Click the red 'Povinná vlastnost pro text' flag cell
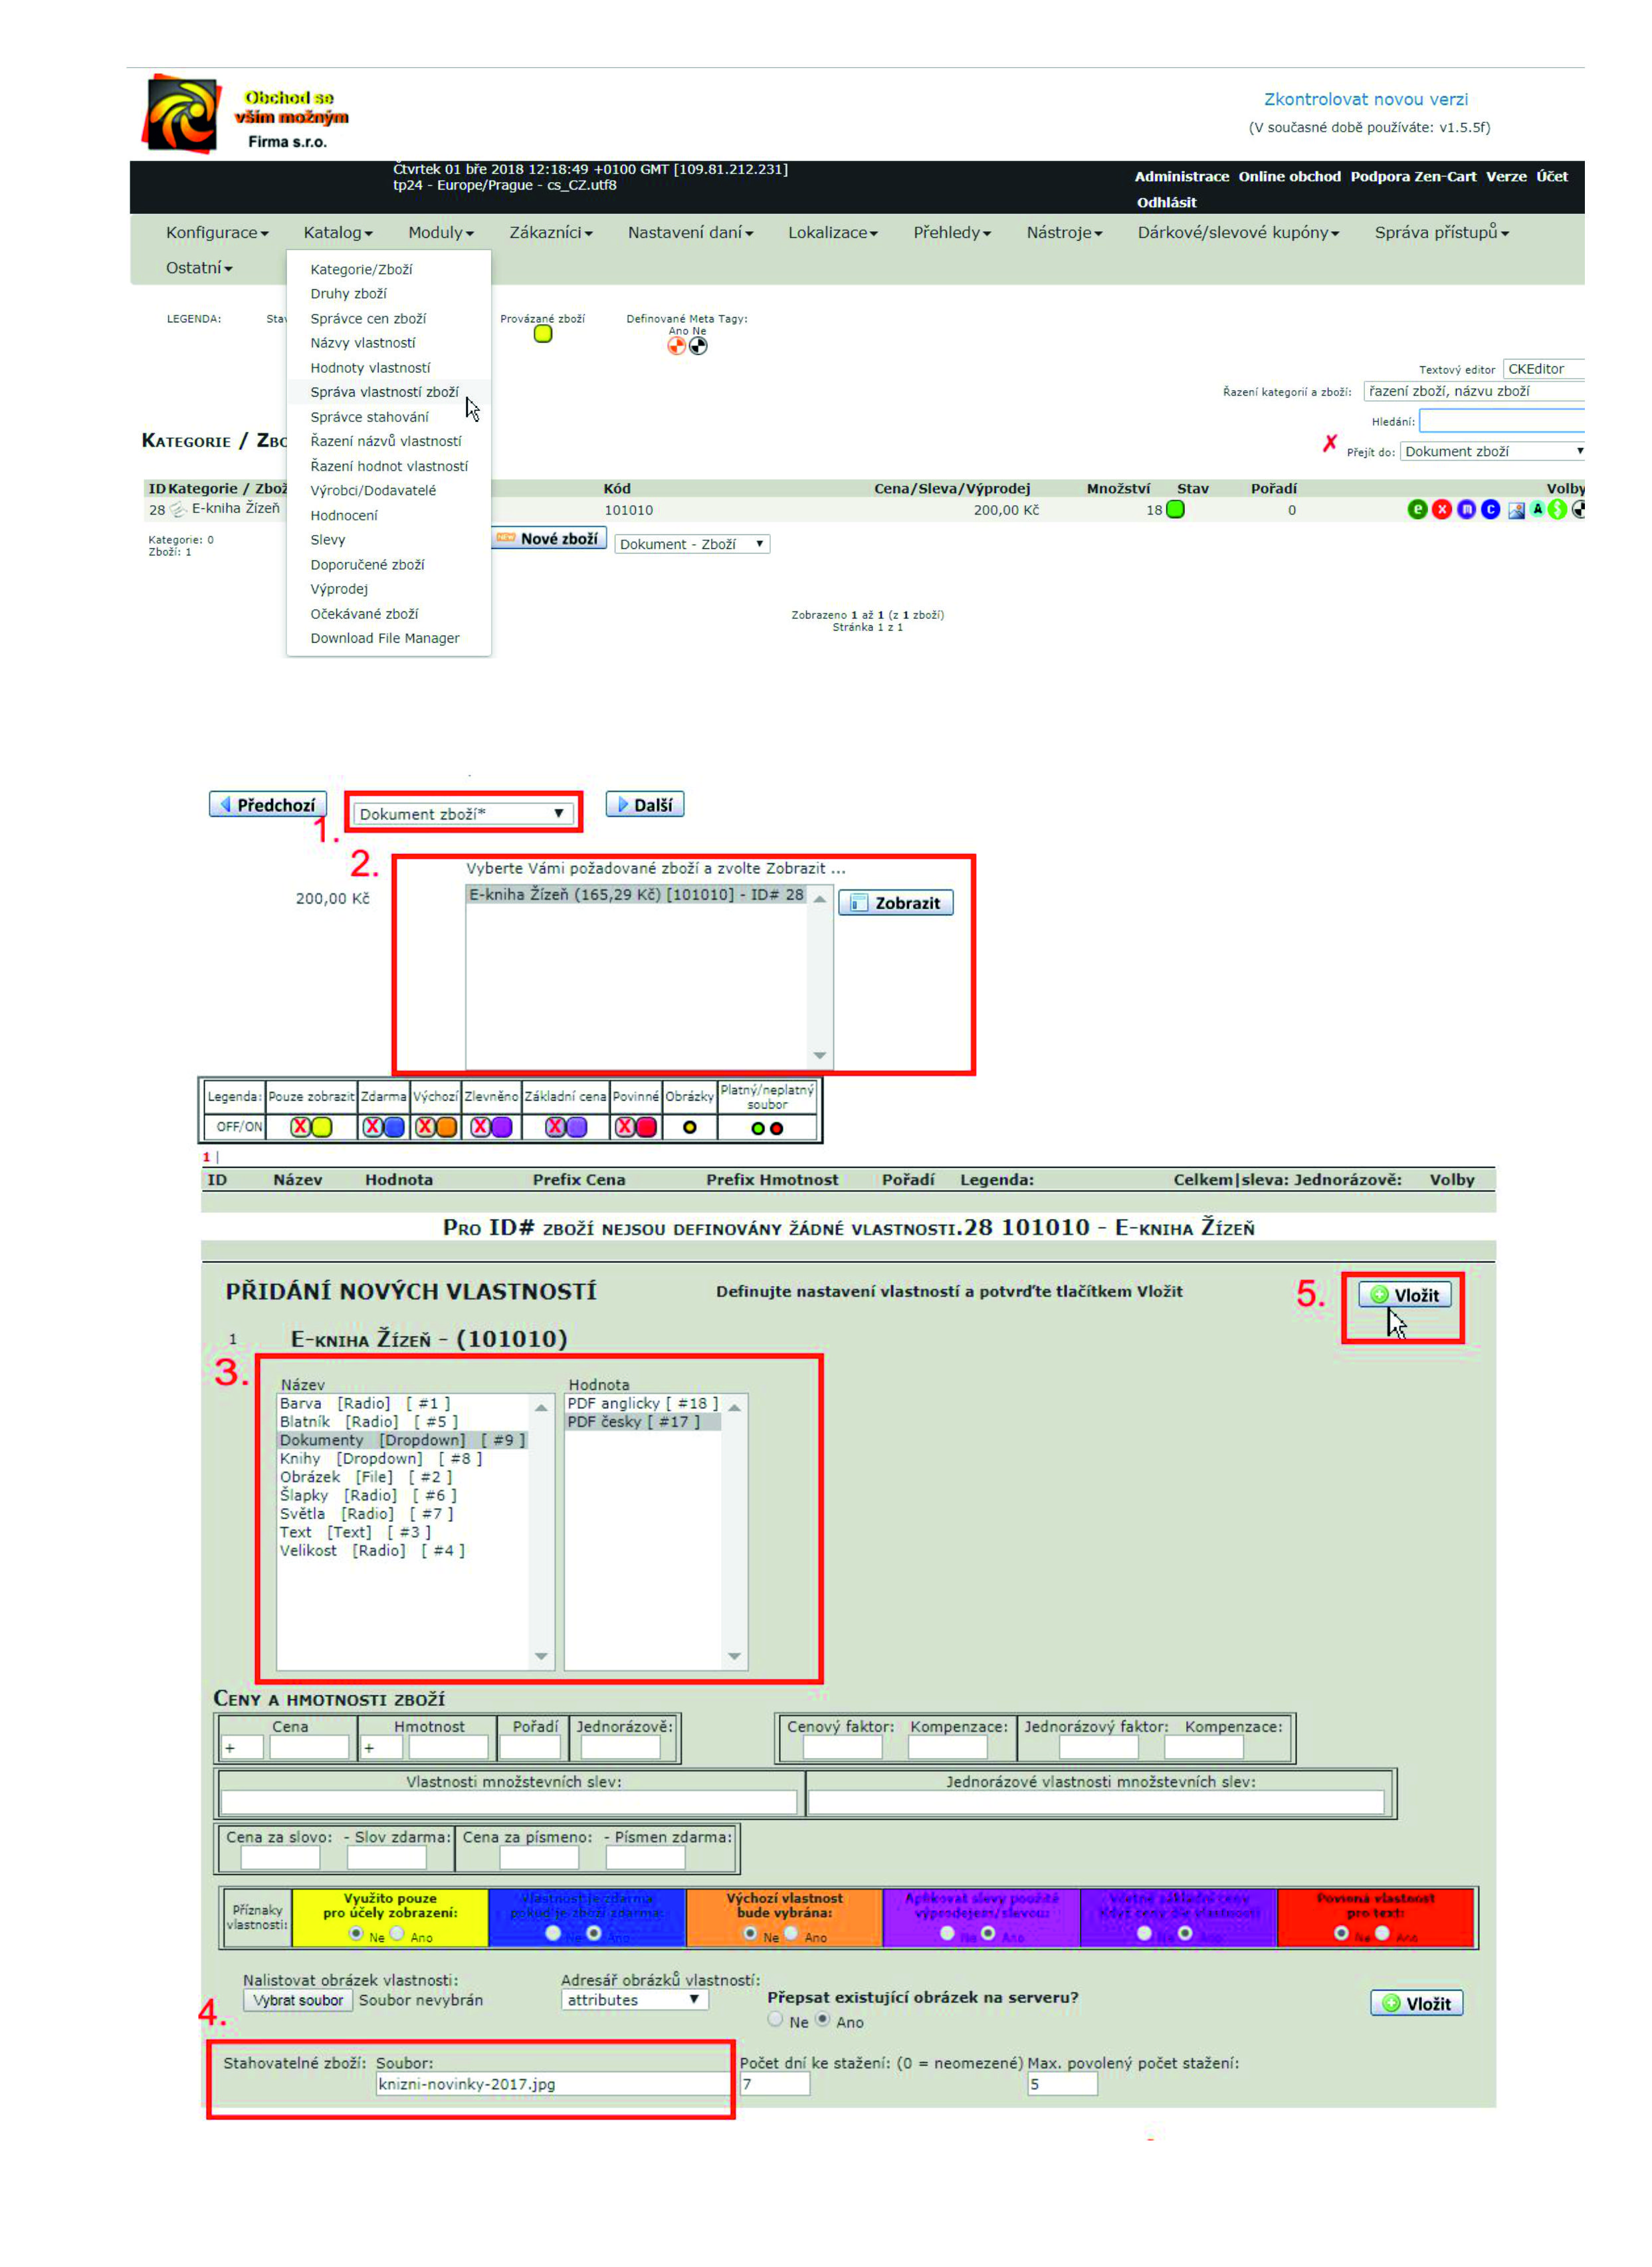The height and width of the screenshot is (2267, 1652). [1375, 1905]
